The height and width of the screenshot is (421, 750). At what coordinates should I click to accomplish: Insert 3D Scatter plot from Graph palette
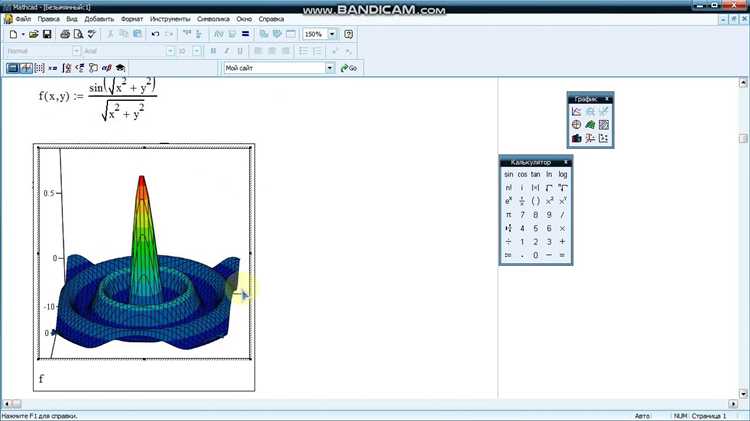pos(590,138)
